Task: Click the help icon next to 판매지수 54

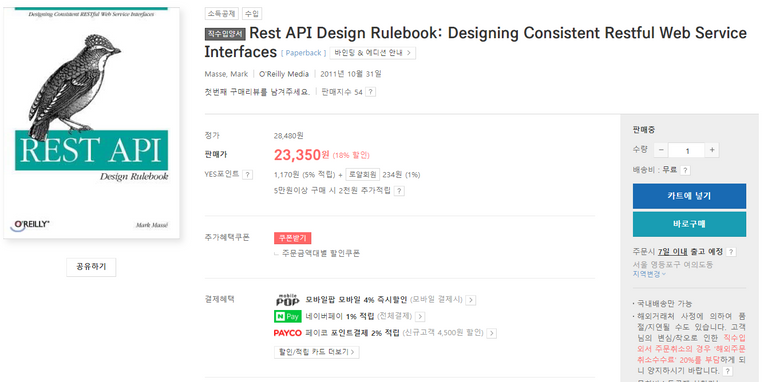Action: click(x=371, y=92)
